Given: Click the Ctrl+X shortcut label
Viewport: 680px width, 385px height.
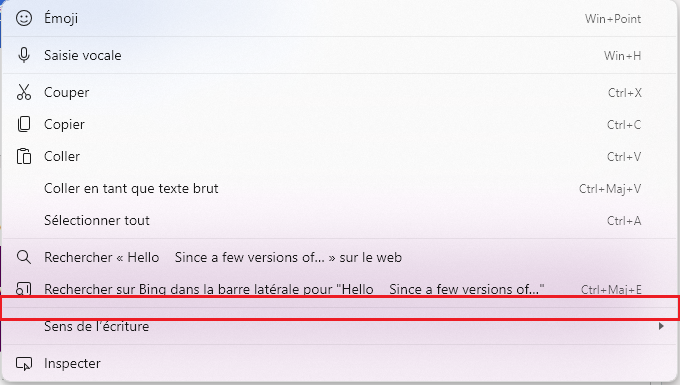Looking at the screenshot, I should [x=624, y=93].
